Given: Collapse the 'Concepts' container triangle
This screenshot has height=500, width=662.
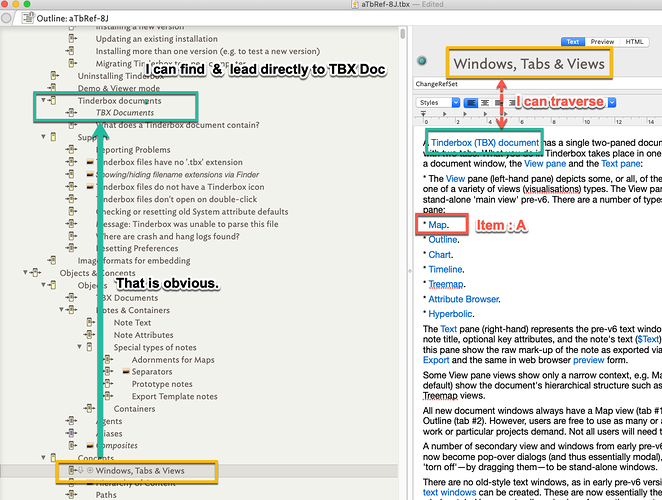Looking at the screenshot, I should click(x=43, y=458).
